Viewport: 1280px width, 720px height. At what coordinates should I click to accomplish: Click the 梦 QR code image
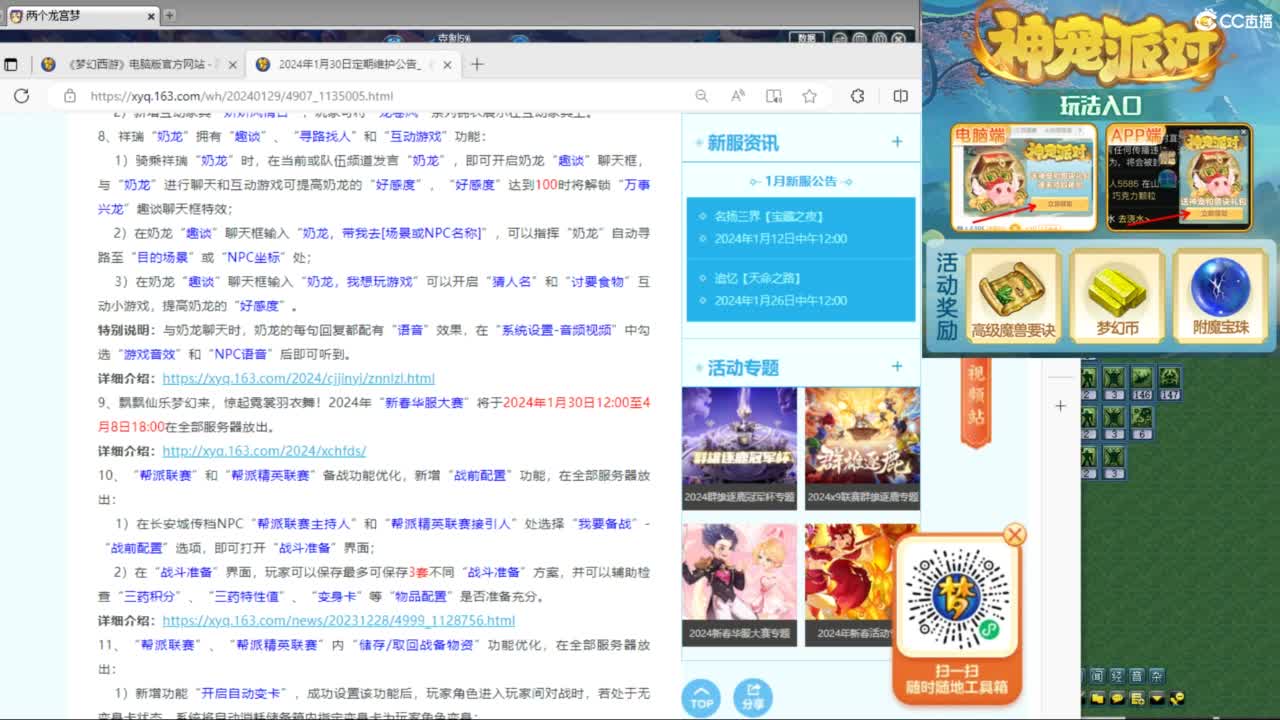click(957, 600)
